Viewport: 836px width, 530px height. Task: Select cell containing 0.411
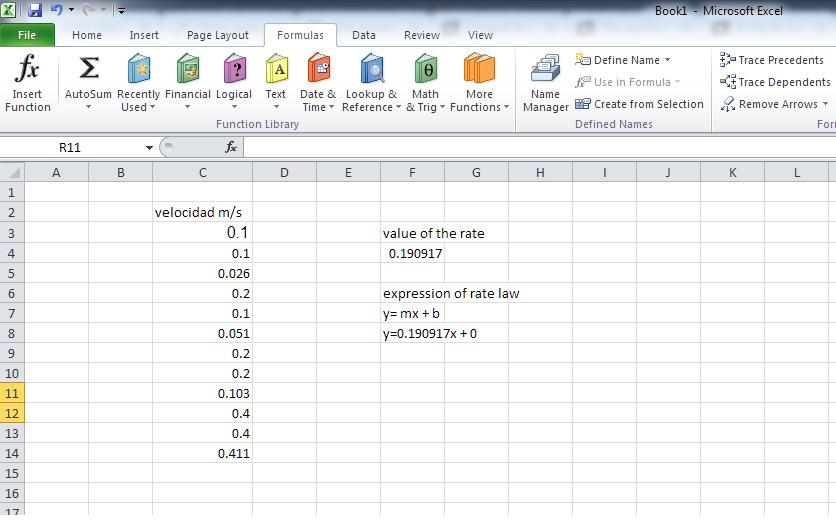(x=202, y=453)
